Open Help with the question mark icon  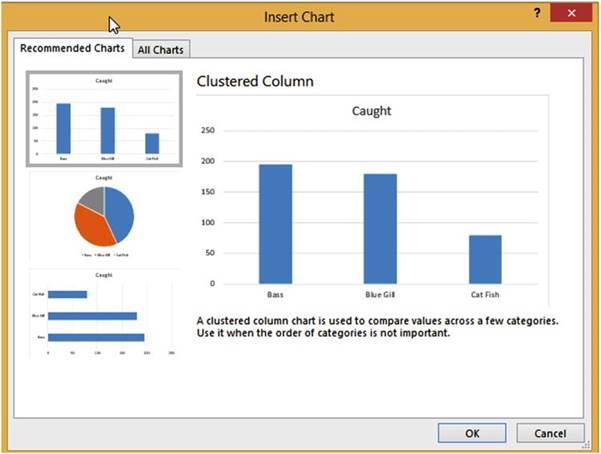pos(537,13)
